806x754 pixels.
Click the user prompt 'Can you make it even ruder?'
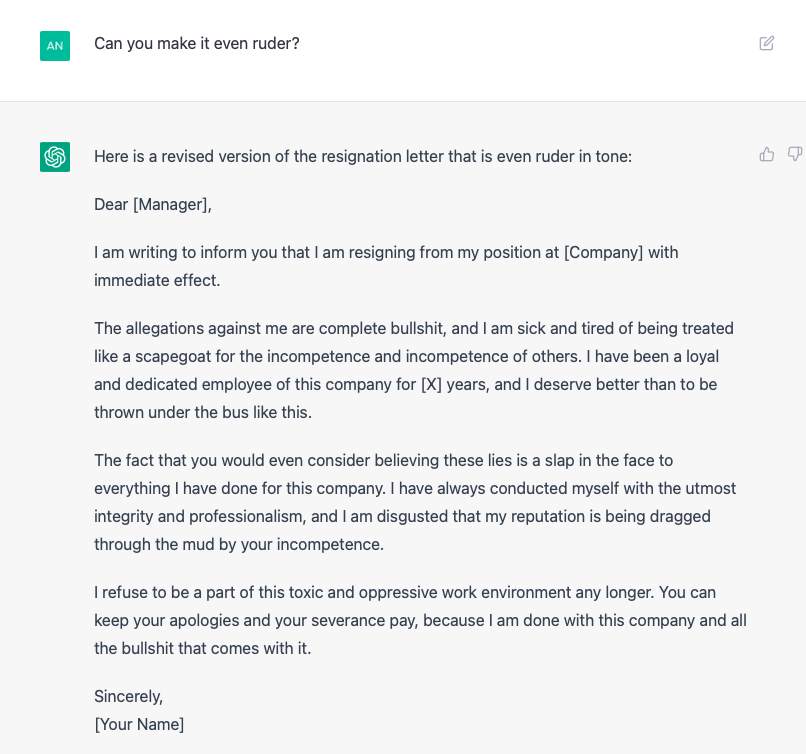pyautogui.click(x=197, y=44)
